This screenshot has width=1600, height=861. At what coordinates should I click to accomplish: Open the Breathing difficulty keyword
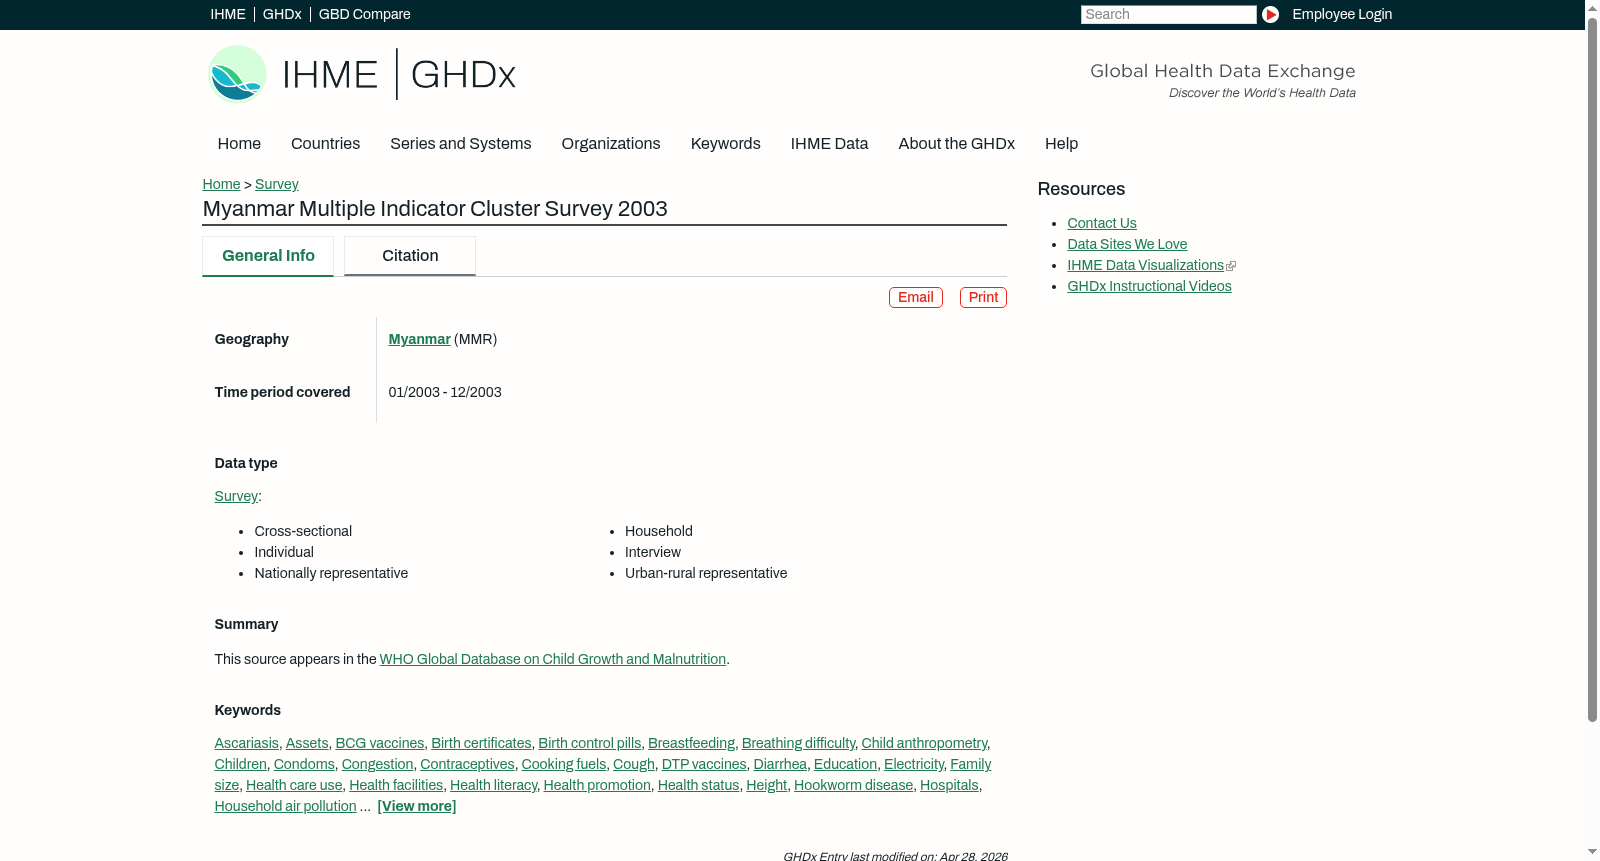tap(798, 743)
